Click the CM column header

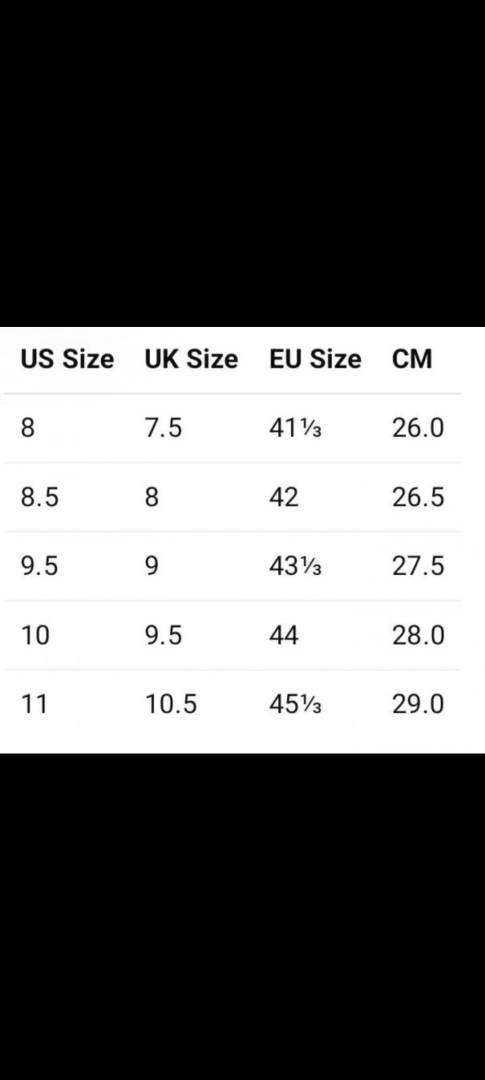tap(412, 359)
